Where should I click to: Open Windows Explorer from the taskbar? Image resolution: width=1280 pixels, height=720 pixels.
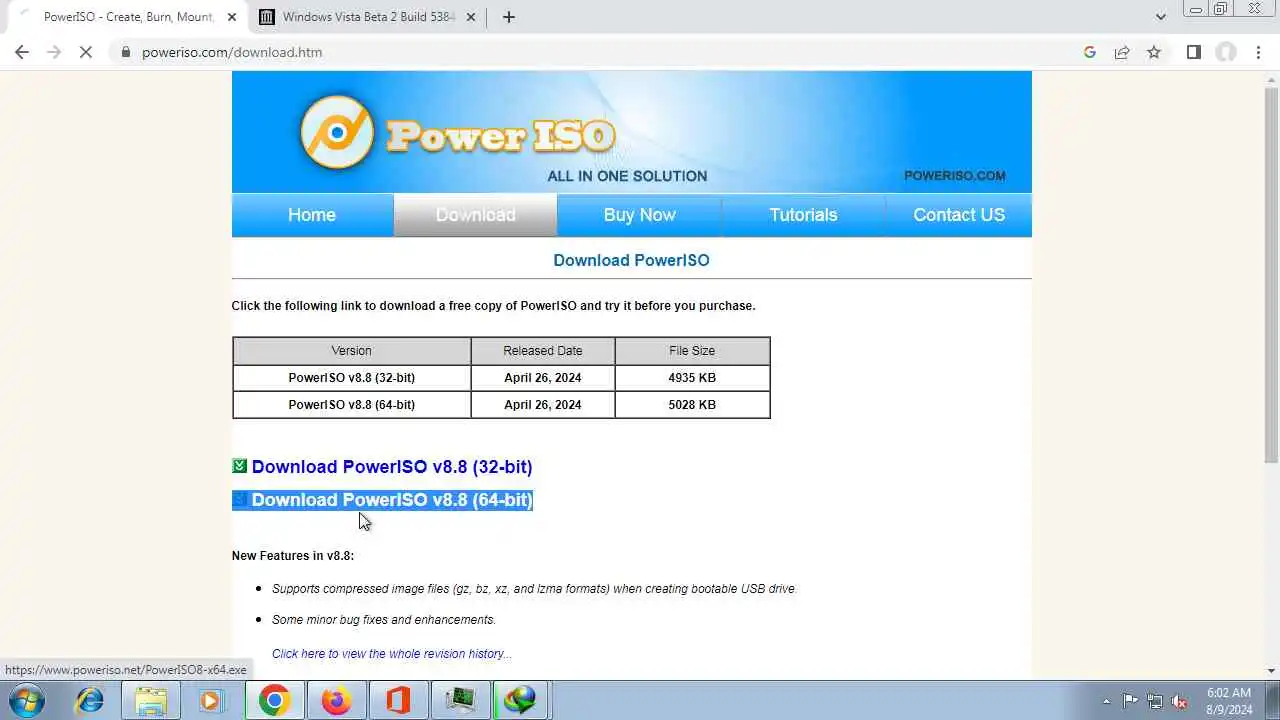[x=151, y=701]
